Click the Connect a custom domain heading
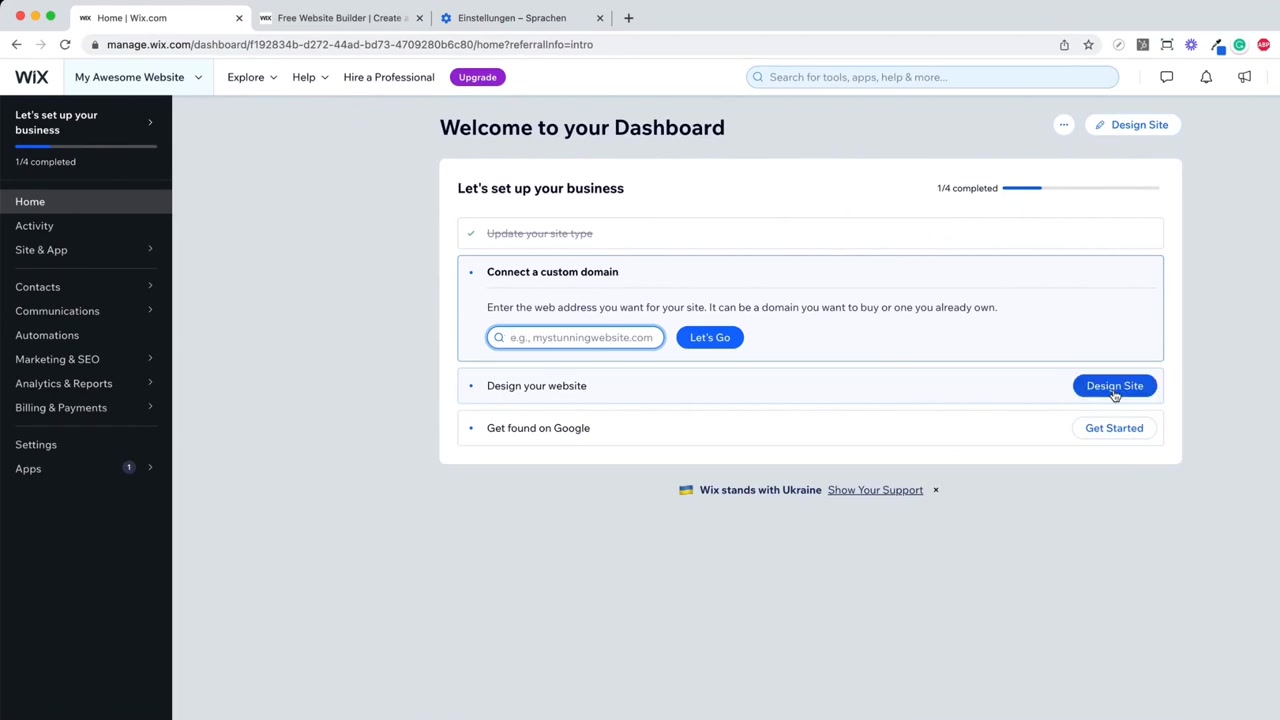This screenshot has width=1280, height=720. click(x=552, y=272)
